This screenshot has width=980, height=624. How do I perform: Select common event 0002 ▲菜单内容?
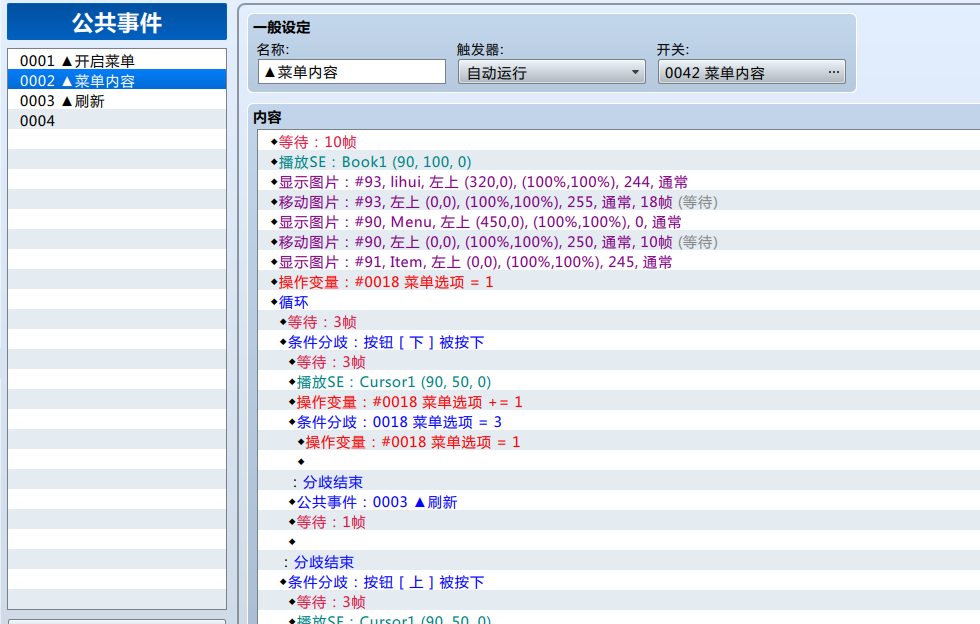click(x=117, y=81)
